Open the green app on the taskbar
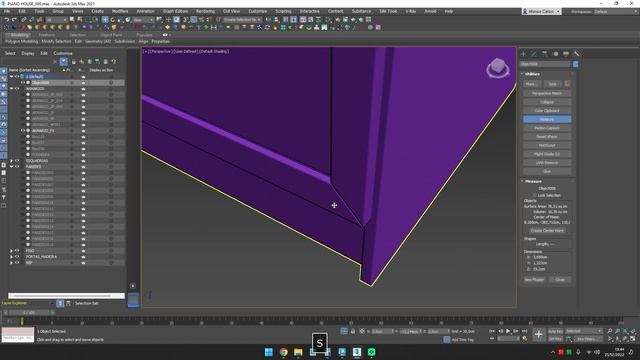This screenshot has width=640, height=360. point(371,352)
